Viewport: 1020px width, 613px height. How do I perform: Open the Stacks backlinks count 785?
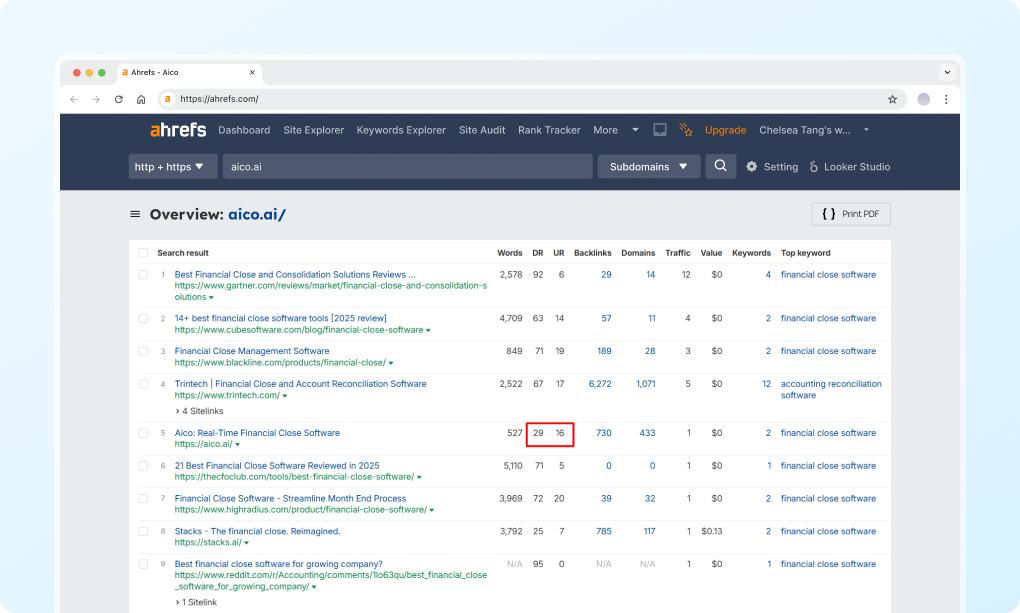coord(603,531)
